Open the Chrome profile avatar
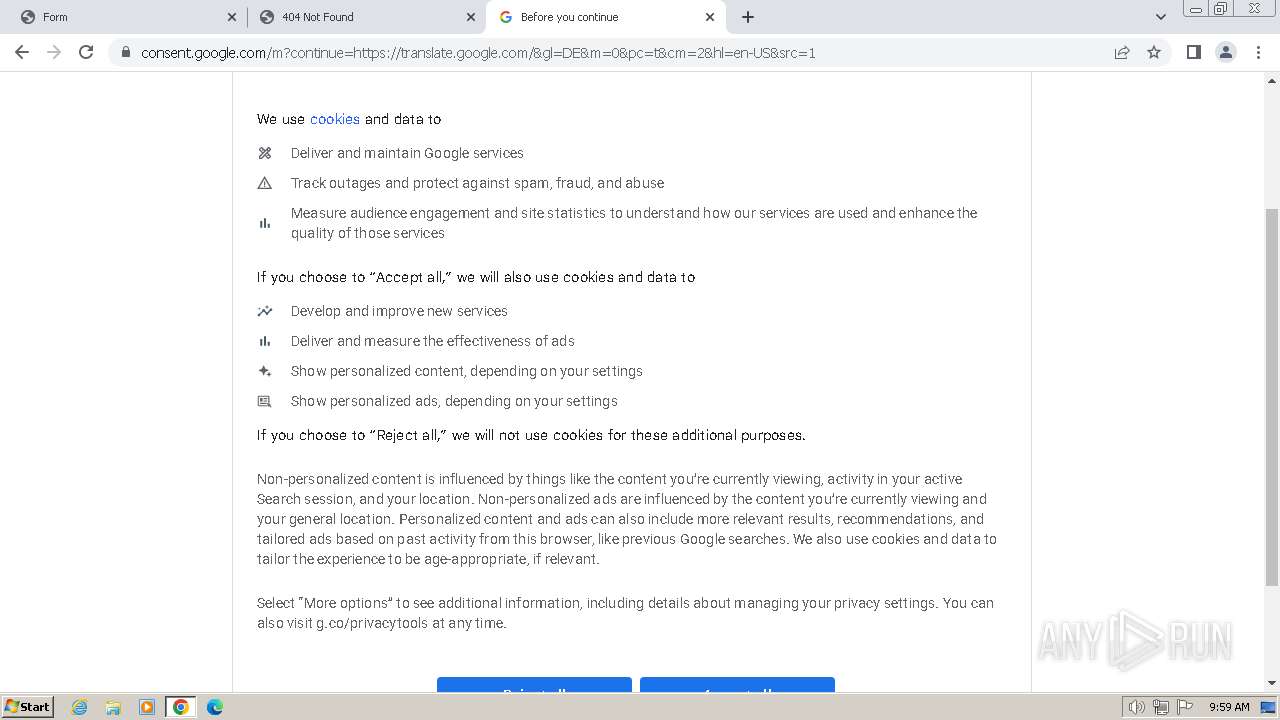1280x720 pixels. pos(1225,53)
